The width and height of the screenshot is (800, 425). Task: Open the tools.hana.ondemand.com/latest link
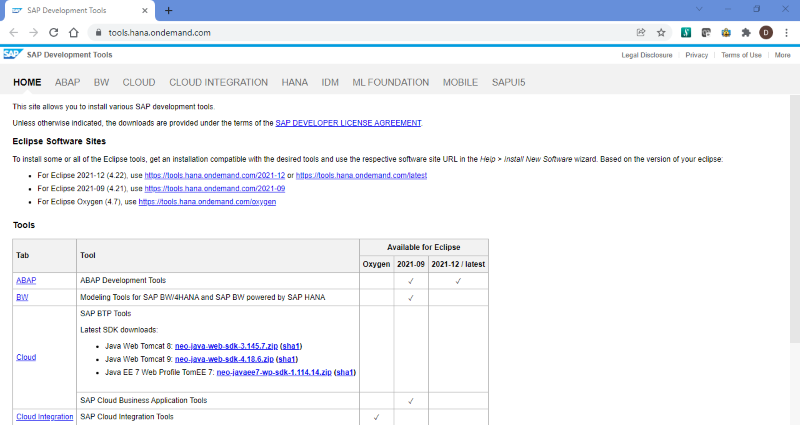pos(361,175)
